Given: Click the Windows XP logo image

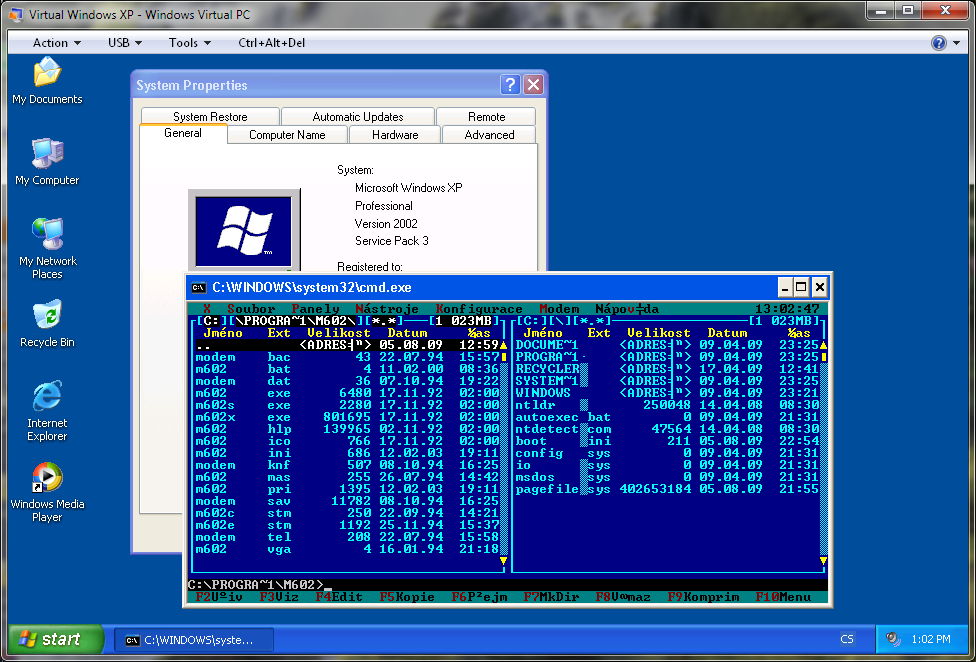Looking at the screenshot, I should click(x=244, y=231).
